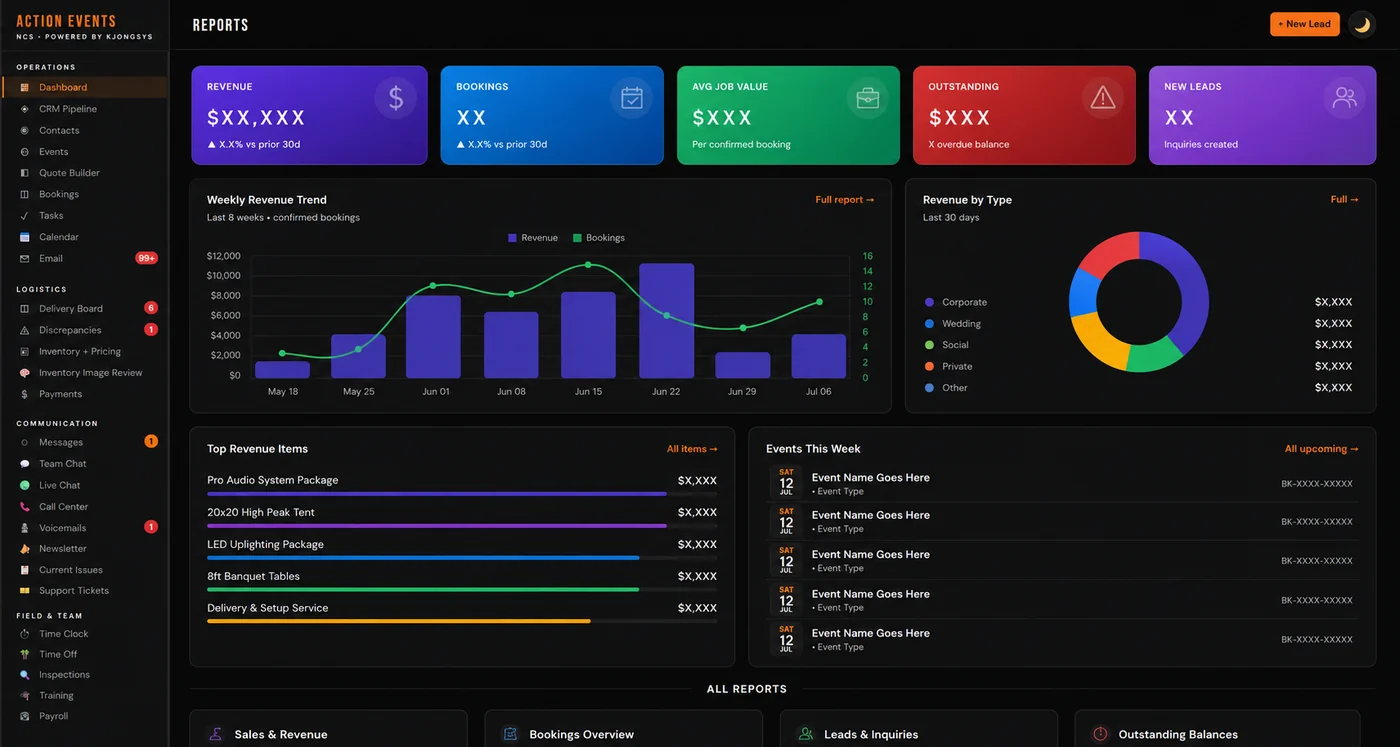Click the Delivery Board icon

coord(25,309)
